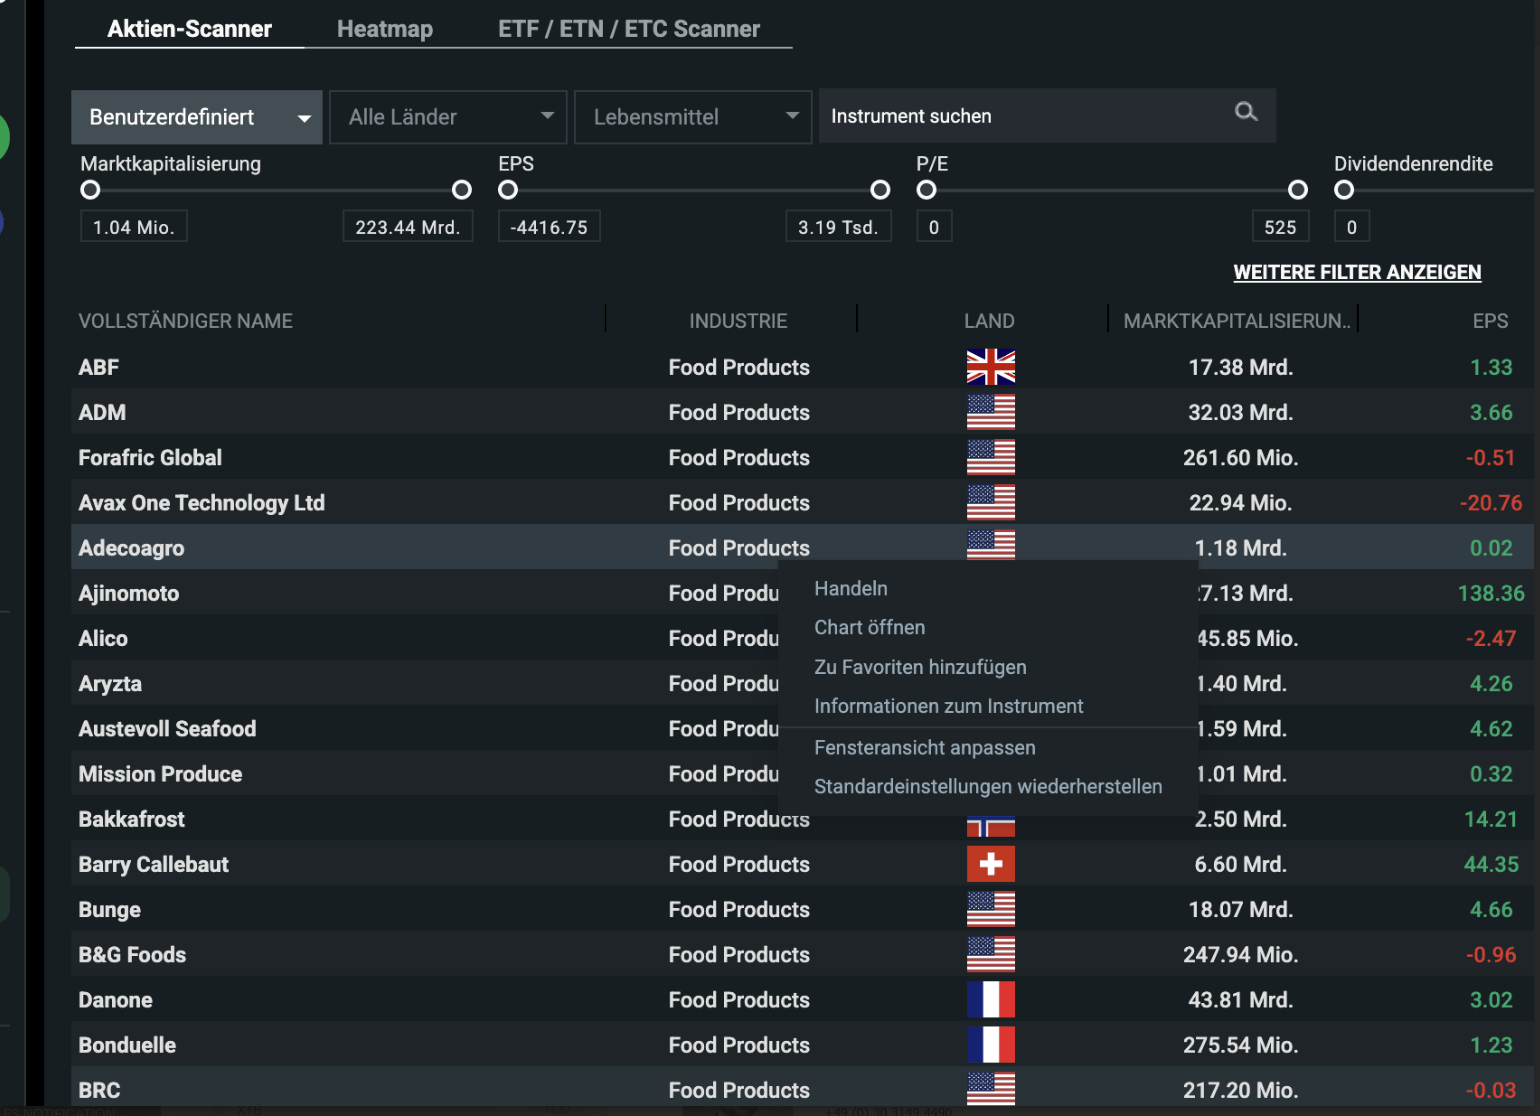Click Danone's 43.81 Mrd. market cap value
1540x1116 pixels.
coord(1240,1000)
